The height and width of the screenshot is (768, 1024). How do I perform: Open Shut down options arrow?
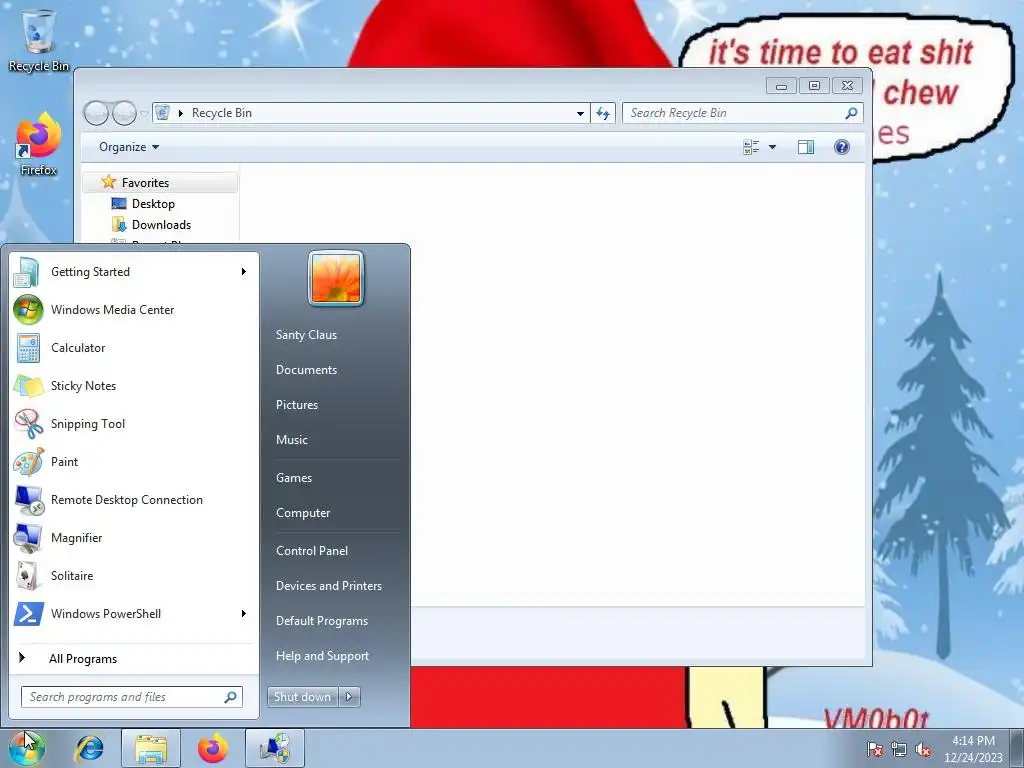[349, 697]
